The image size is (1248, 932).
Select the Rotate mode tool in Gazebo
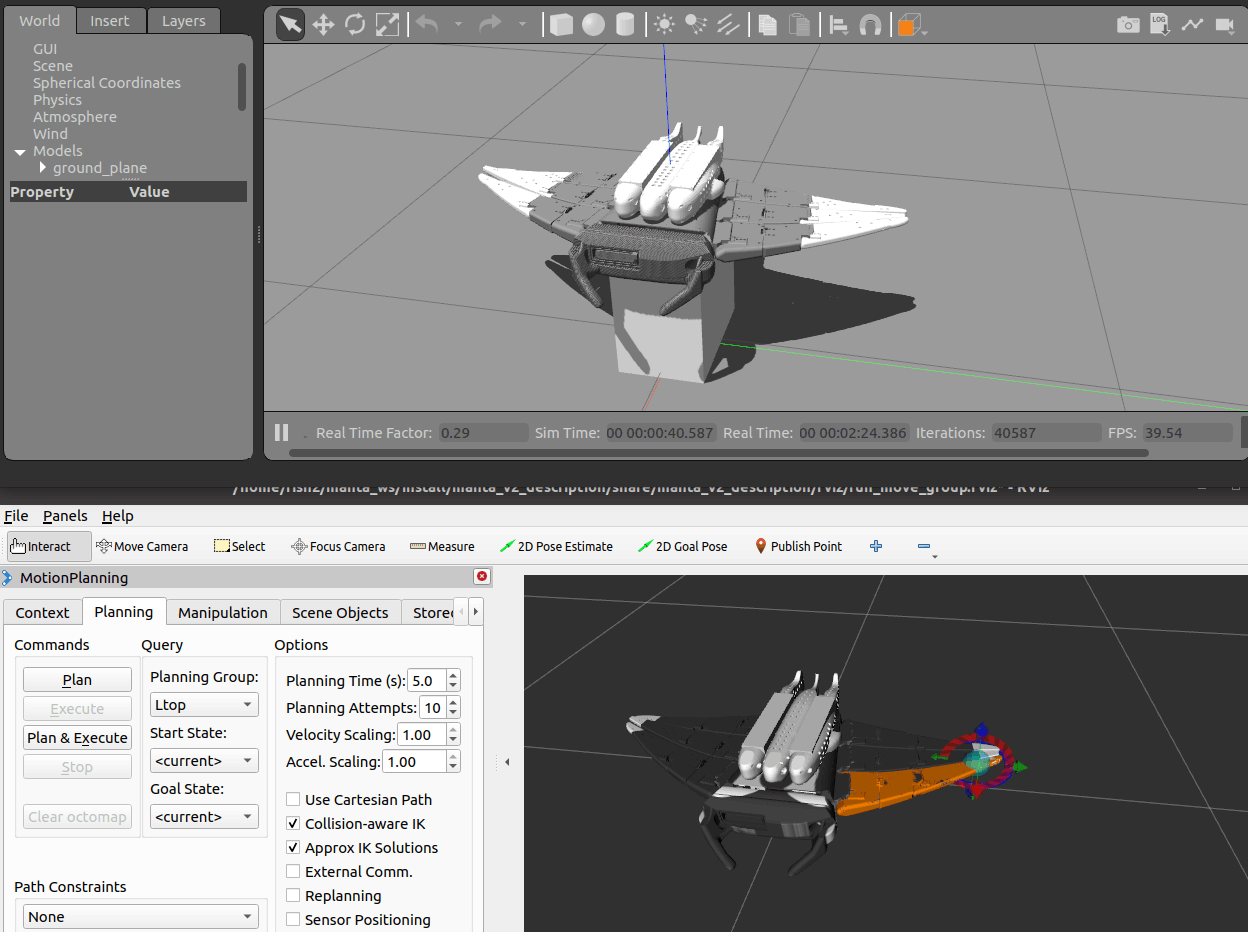(355, 25)
